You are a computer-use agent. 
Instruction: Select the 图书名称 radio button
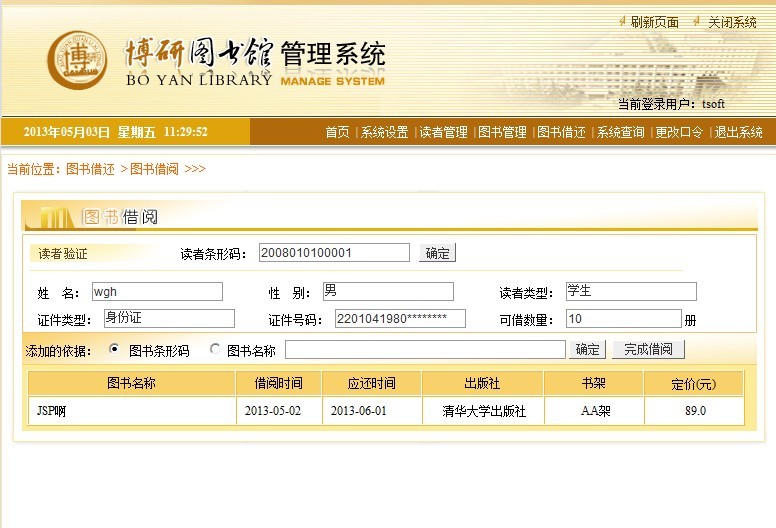click(x=214, y=349)
